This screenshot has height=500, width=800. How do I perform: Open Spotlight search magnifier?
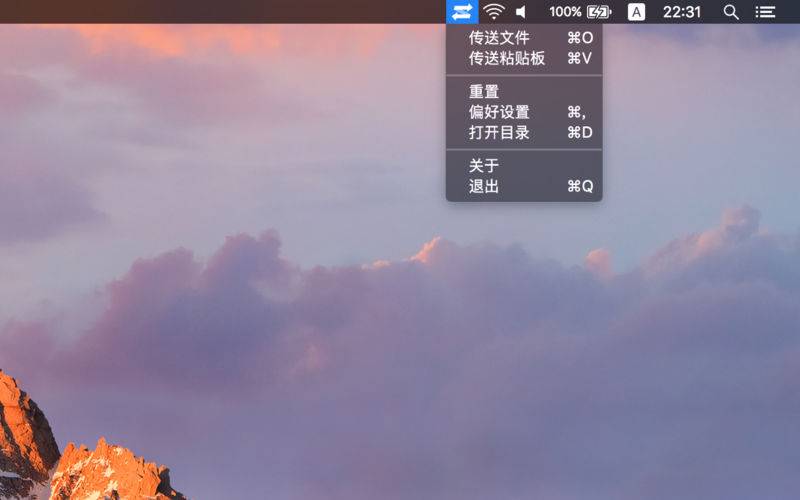coord(731,12)
